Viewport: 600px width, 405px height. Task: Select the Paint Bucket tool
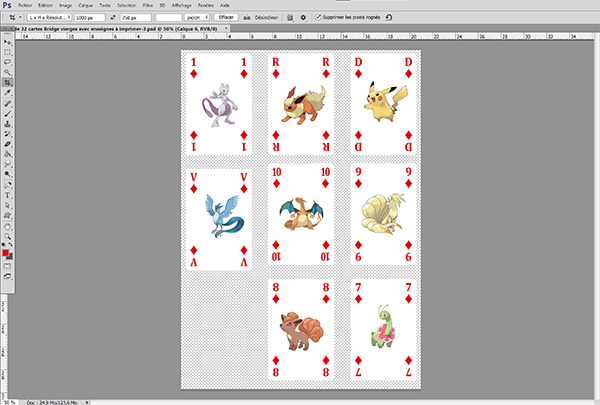pos(7,154)
